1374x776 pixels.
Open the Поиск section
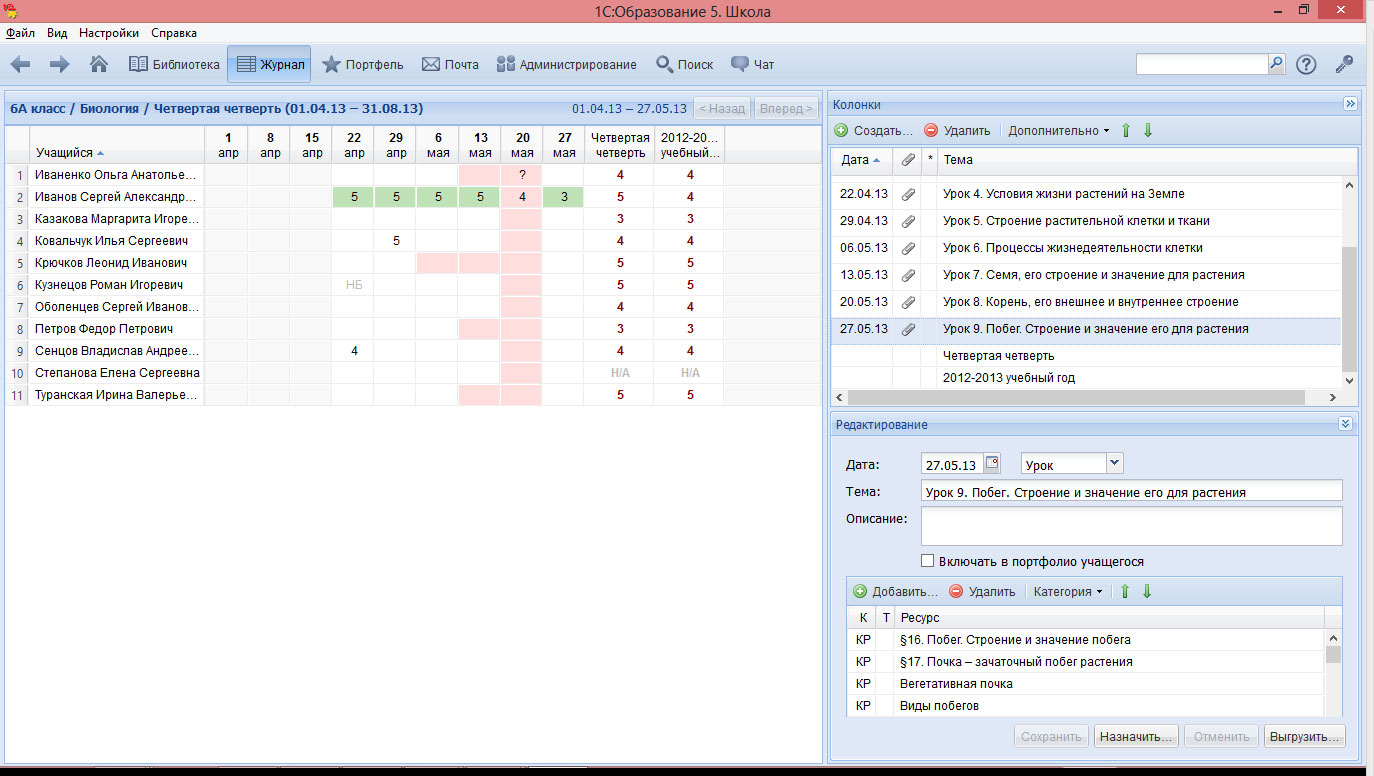coord(685,65)
